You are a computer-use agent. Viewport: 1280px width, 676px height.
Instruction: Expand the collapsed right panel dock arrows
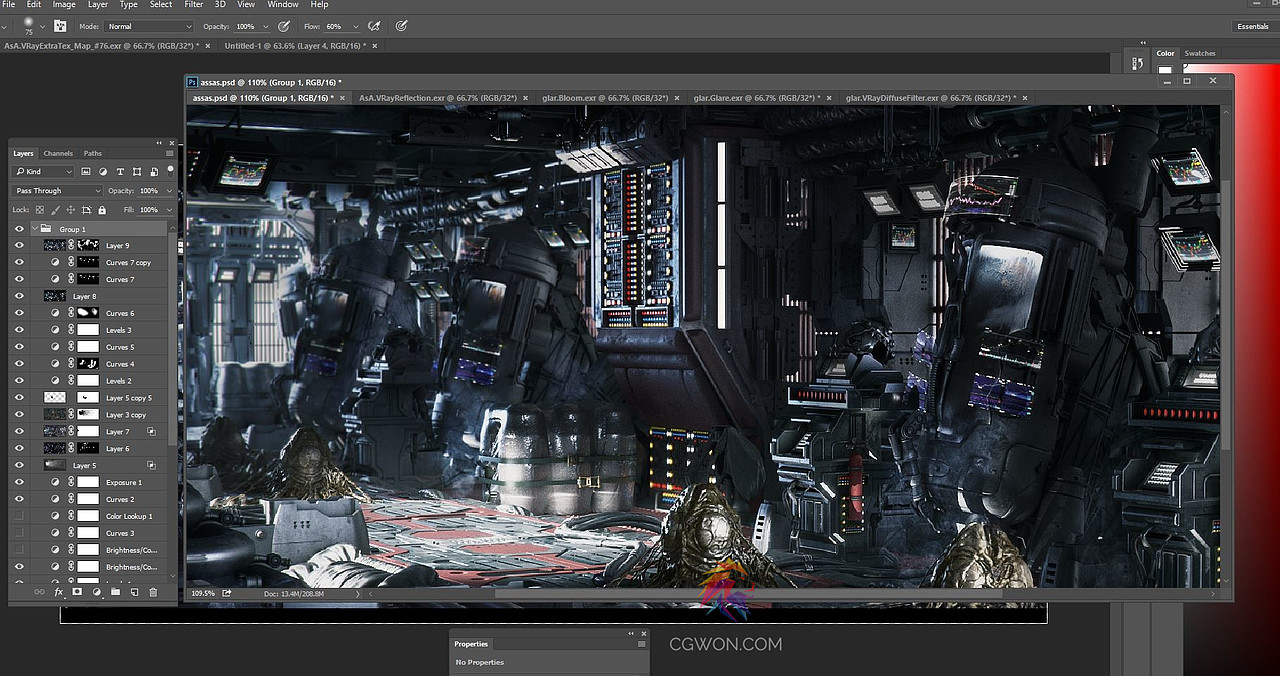pos(1141,44)
